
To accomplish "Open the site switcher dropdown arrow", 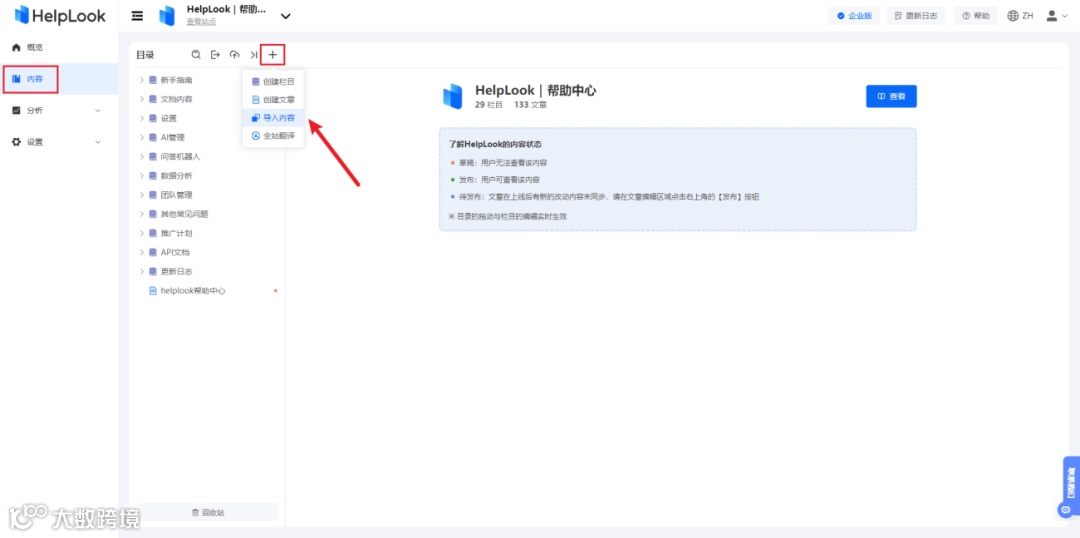I will [286, 16].
